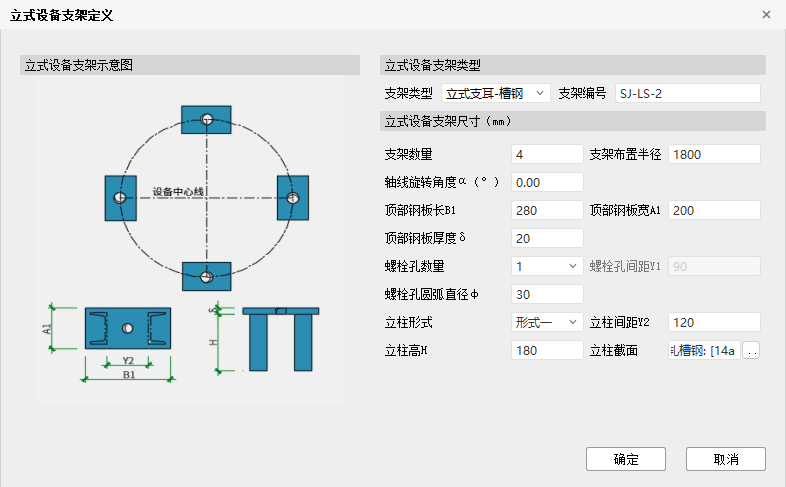The width and height of the screenshot is (786, 487).
Task: Click the 螺栓孔圆弧直径 field showing 30
Action: point(547,295)
